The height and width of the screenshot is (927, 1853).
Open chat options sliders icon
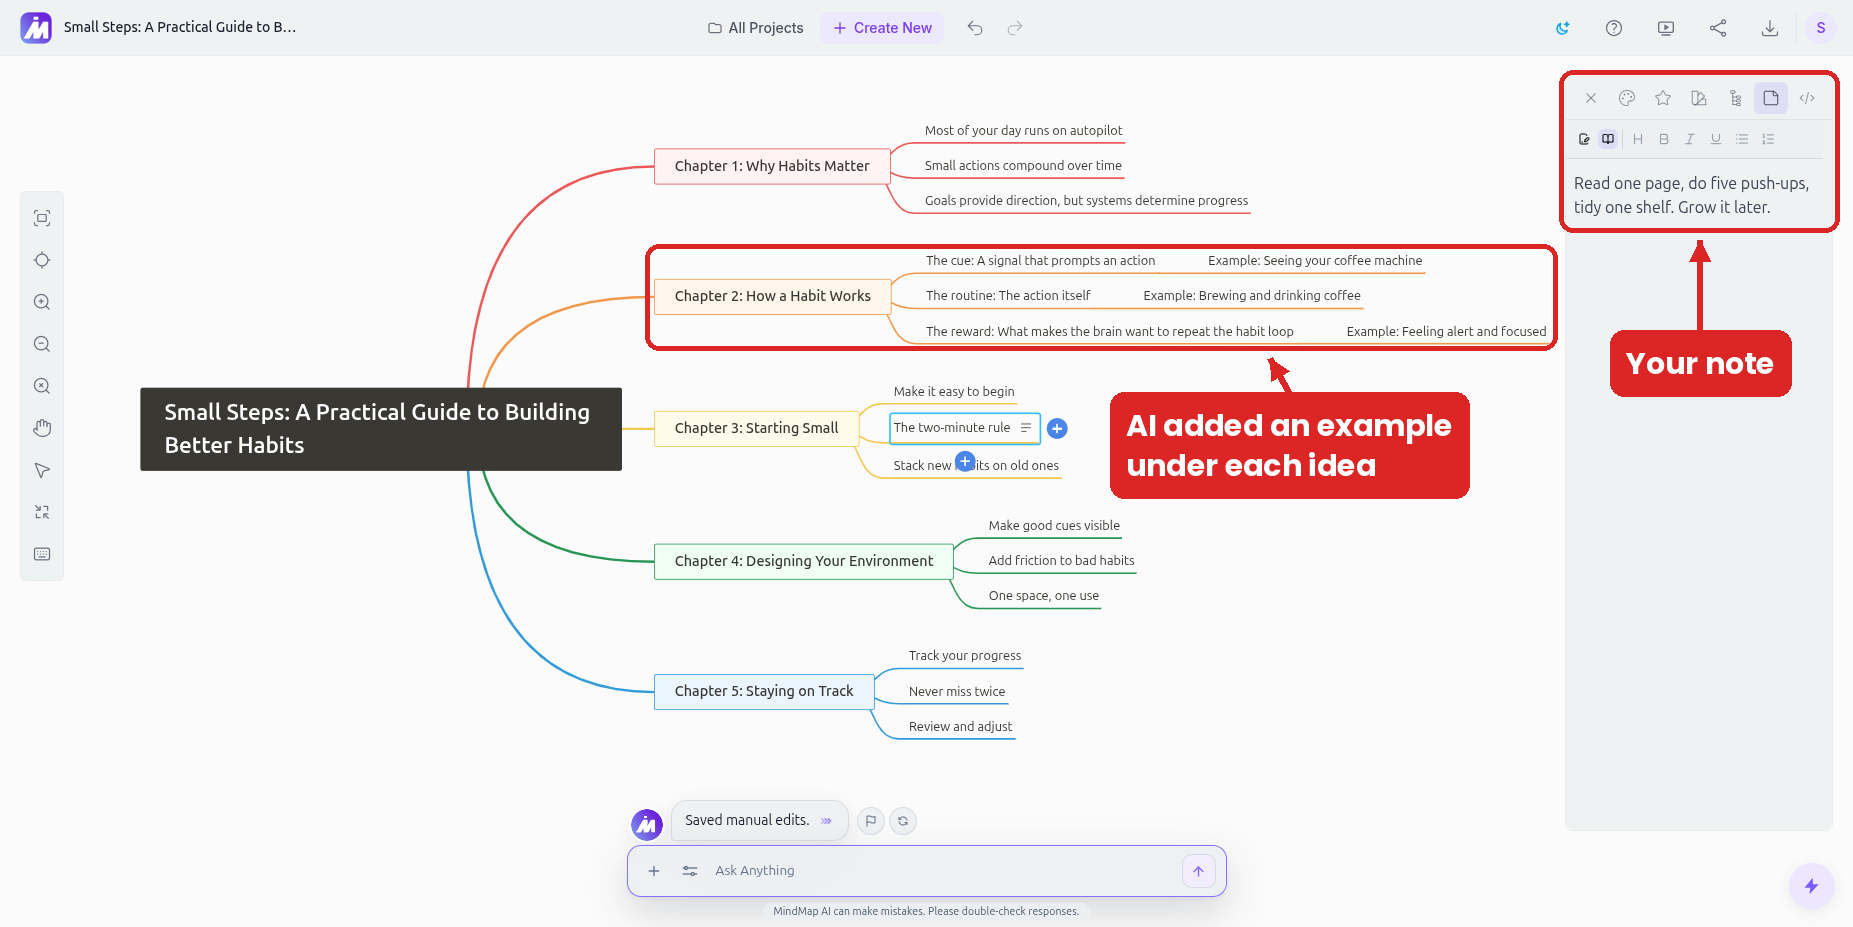pyautogui.click(x=690, y=871)
